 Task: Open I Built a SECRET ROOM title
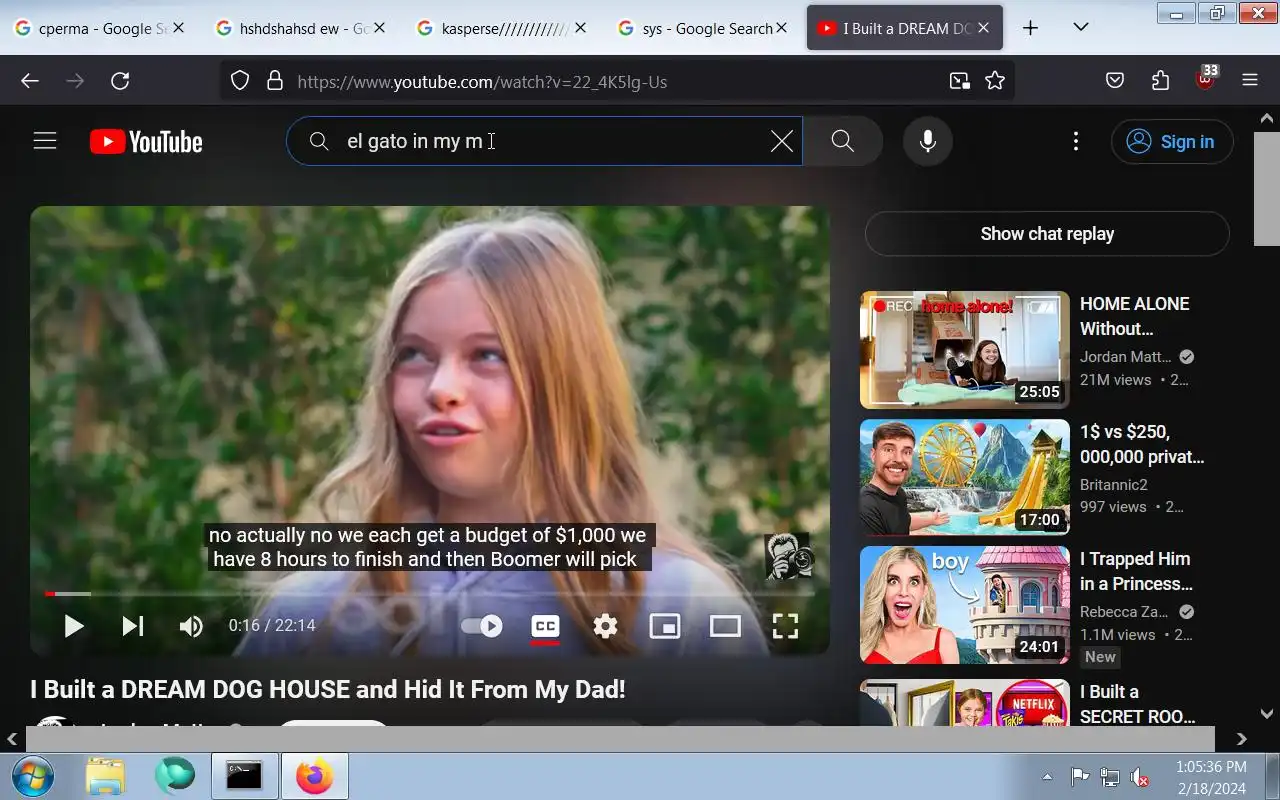[1138, 704]
